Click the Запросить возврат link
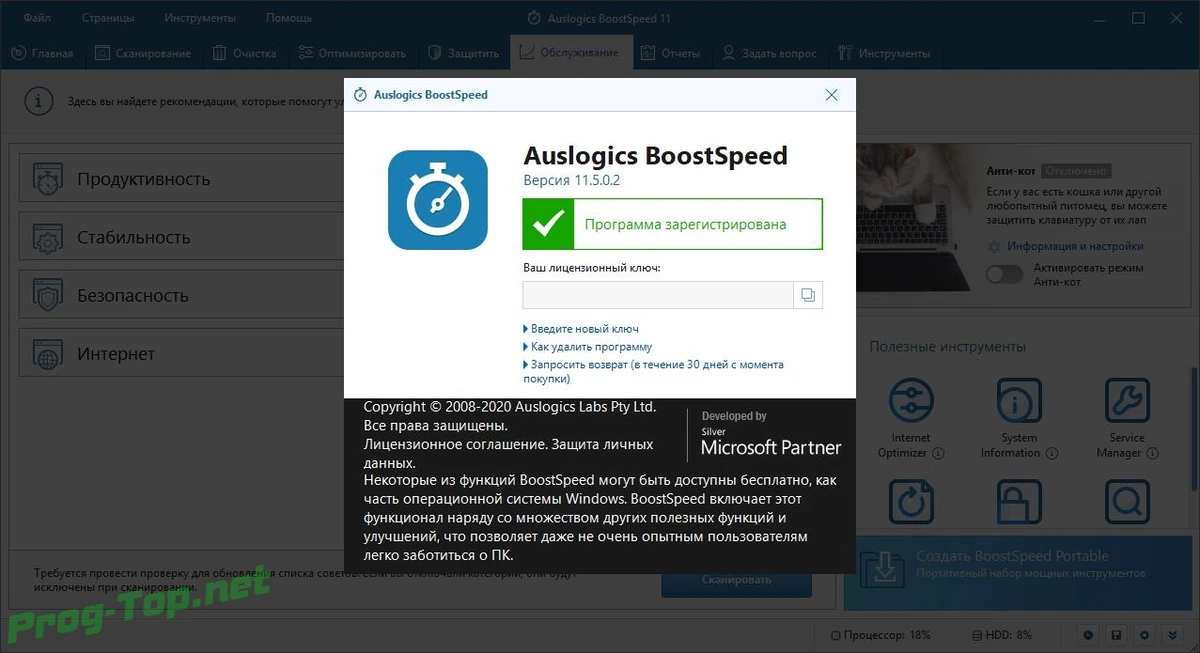Screen dimensions: 1200x653 (654, 372)
